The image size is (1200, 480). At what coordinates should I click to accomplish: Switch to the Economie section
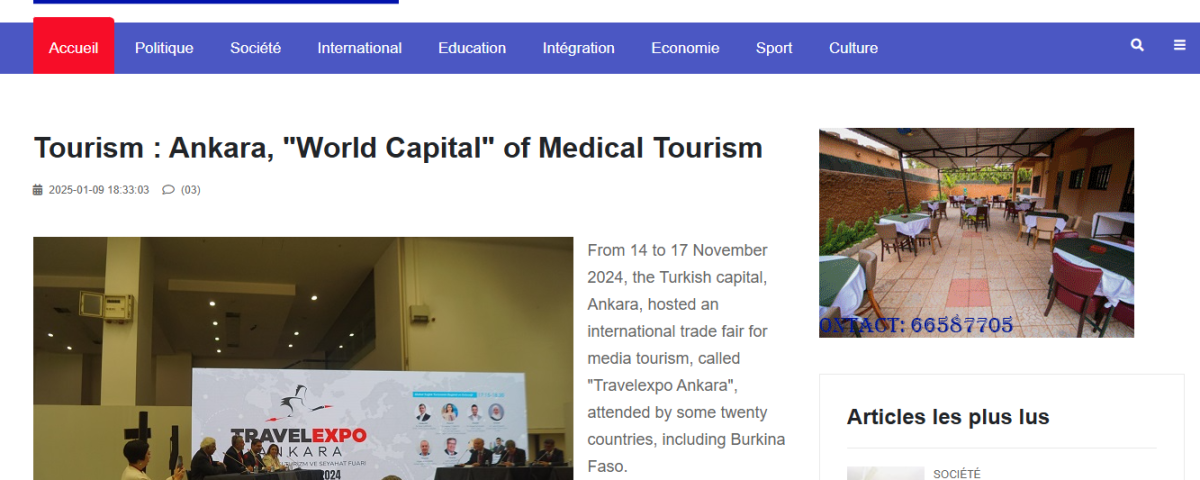tap(685, 48)
